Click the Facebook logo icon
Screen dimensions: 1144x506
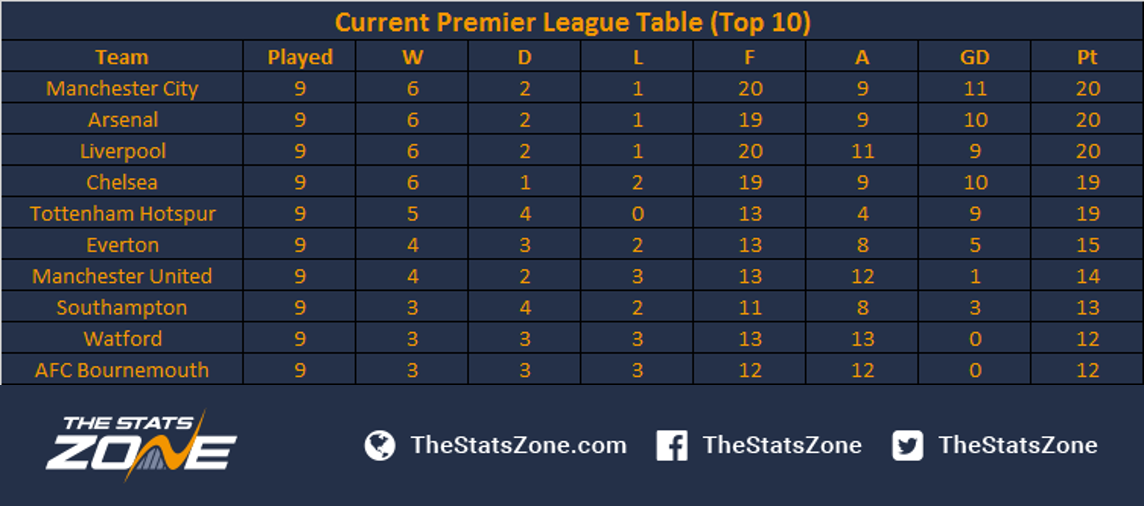click(x=671, y=445)
